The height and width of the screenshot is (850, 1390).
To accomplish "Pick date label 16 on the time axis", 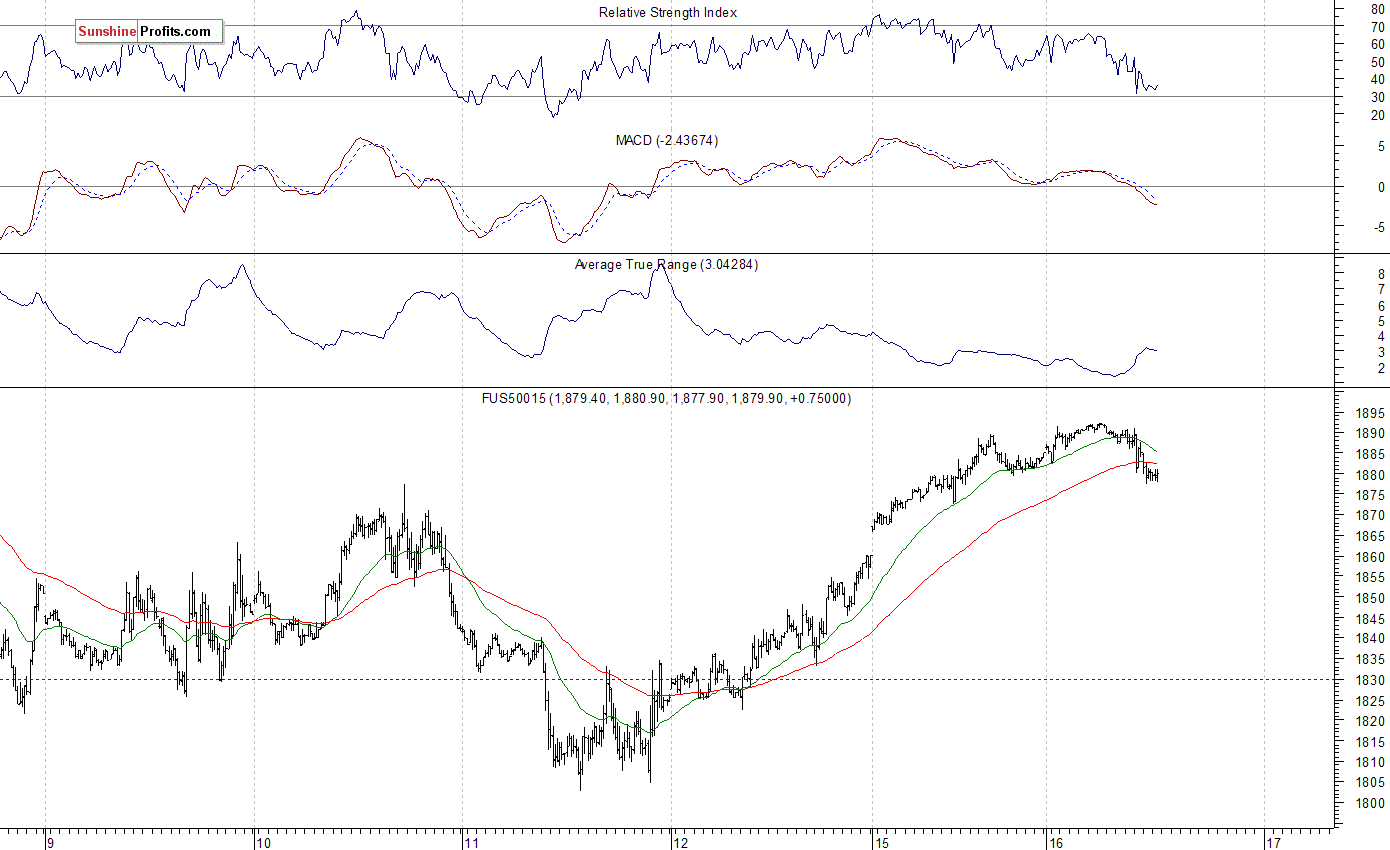I will pos(1056,843).
